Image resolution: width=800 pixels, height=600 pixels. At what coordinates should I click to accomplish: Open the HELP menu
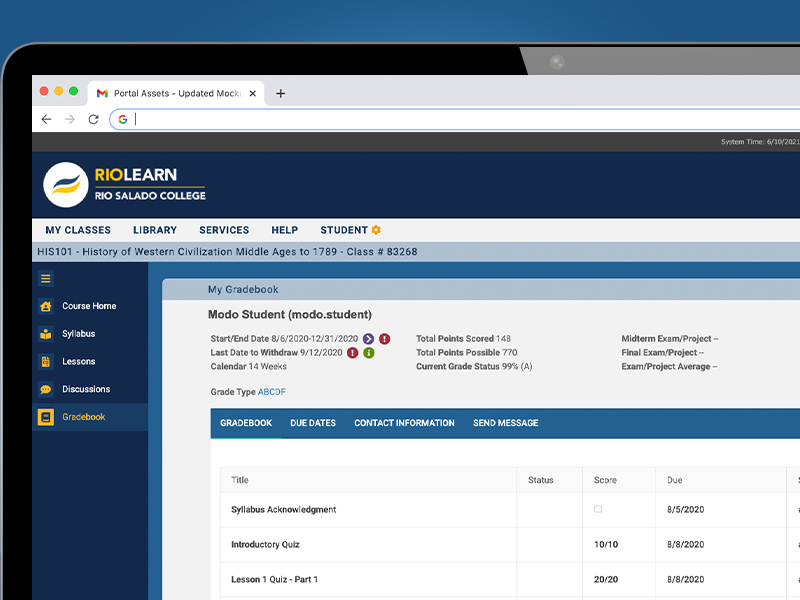click(285, 230)
